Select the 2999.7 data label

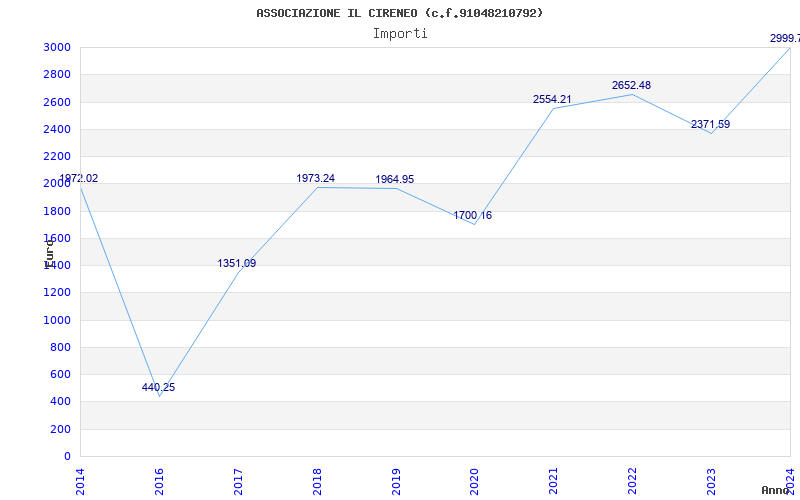click(785, 38)
